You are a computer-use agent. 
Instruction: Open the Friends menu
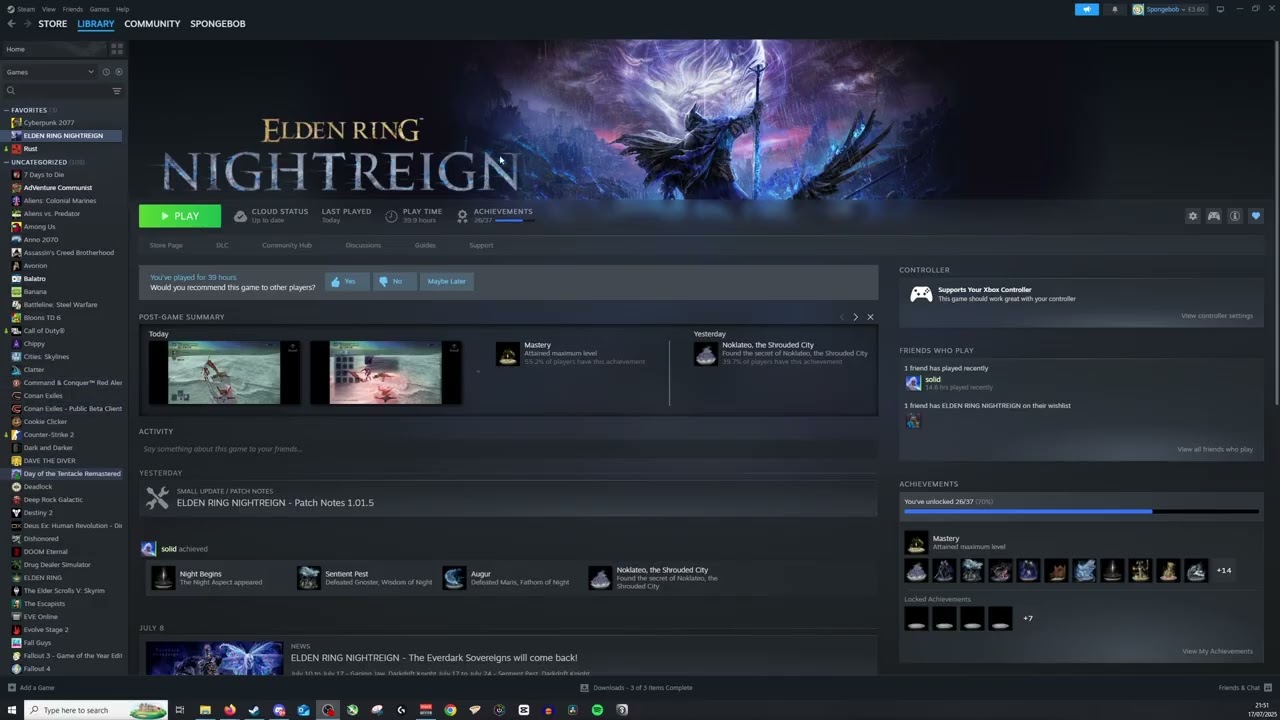pyautogui.click(x=73, y=9)
